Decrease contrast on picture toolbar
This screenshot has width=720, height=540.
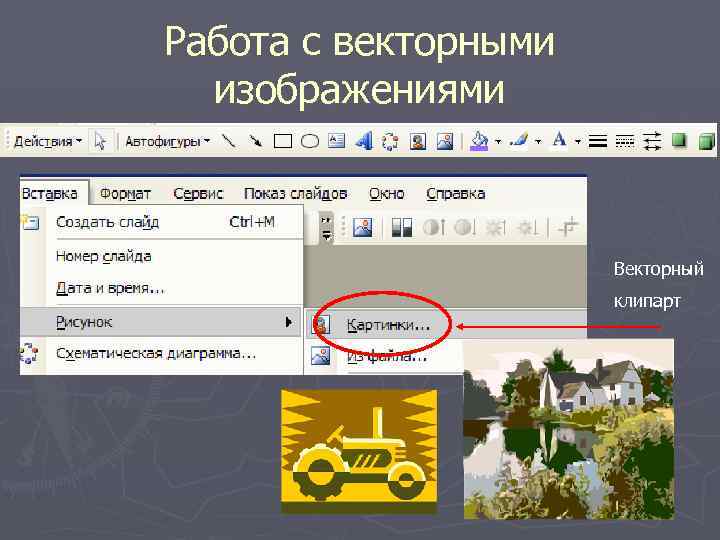tap(465, 227)
